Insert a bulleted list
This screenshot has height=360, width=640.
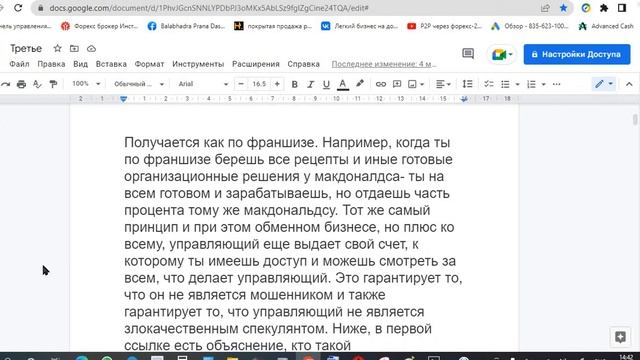point(505,84)
